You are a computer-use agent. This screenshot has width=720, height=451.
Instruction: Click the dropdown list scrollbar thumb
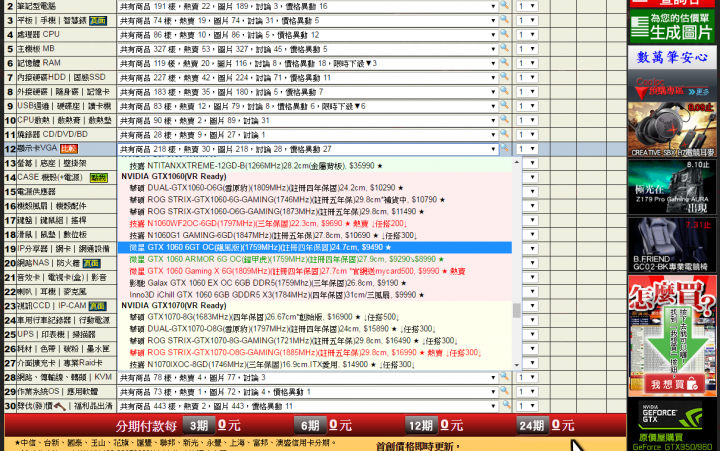point(517,310)
